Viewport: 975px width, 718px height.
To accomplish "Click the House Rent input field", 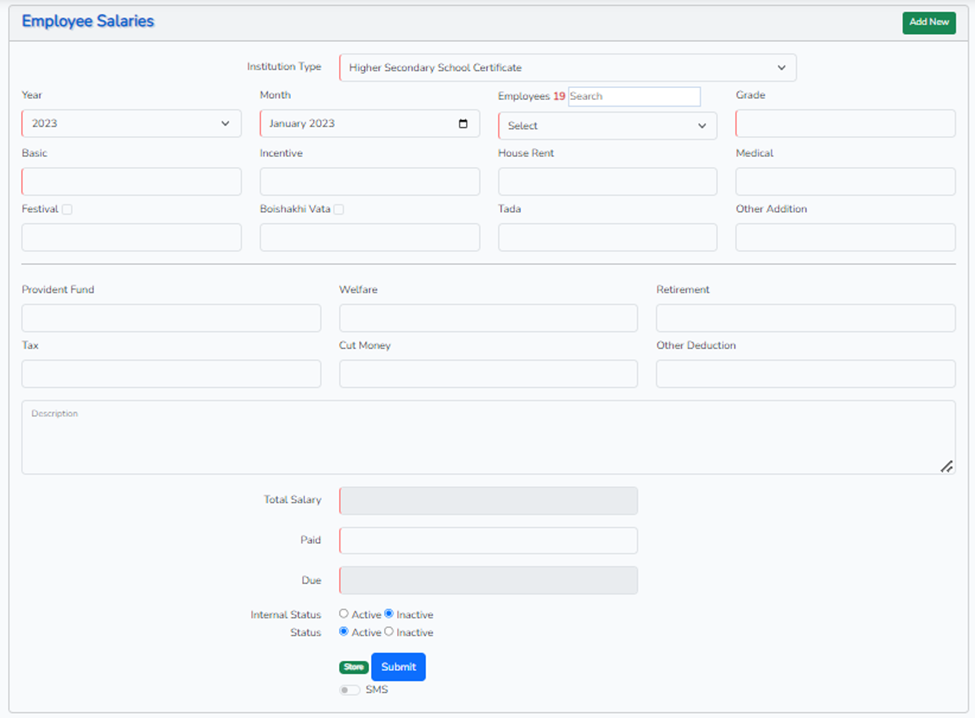I will tap(608, 182).
